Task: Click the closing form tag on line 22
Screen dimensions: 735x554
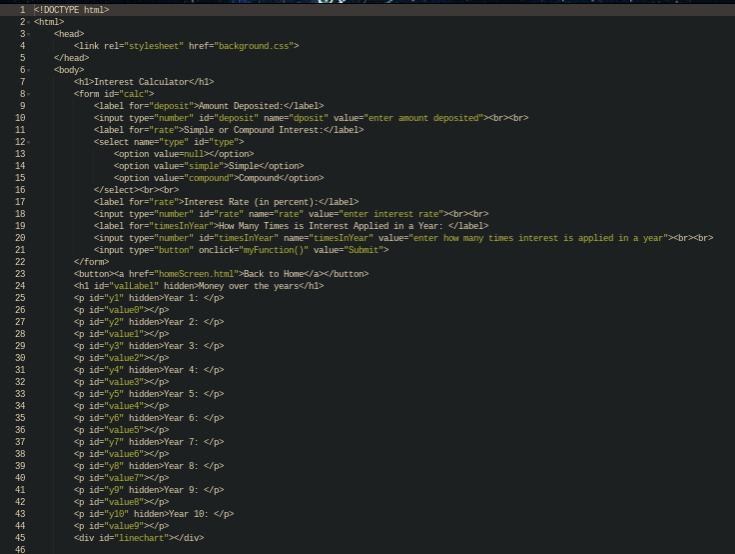Action: point(91,262)
